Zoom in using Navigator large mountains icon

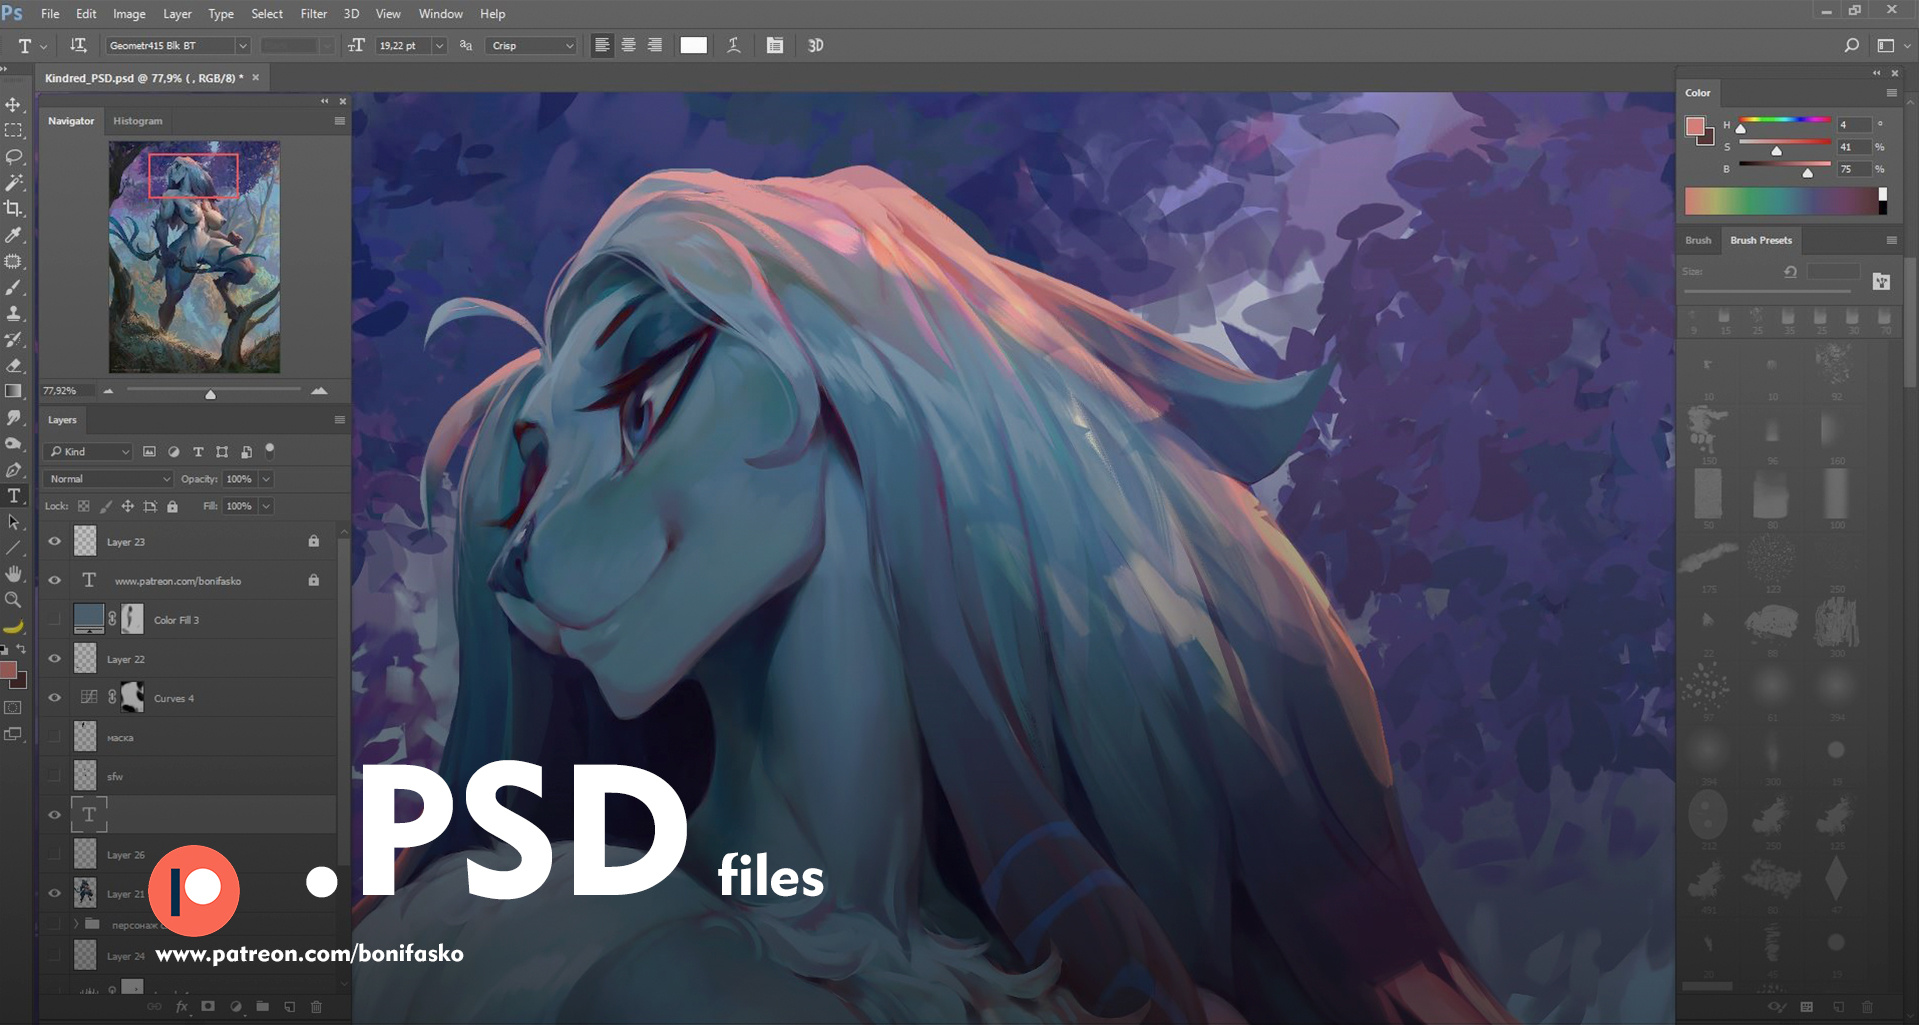[320, 391]
